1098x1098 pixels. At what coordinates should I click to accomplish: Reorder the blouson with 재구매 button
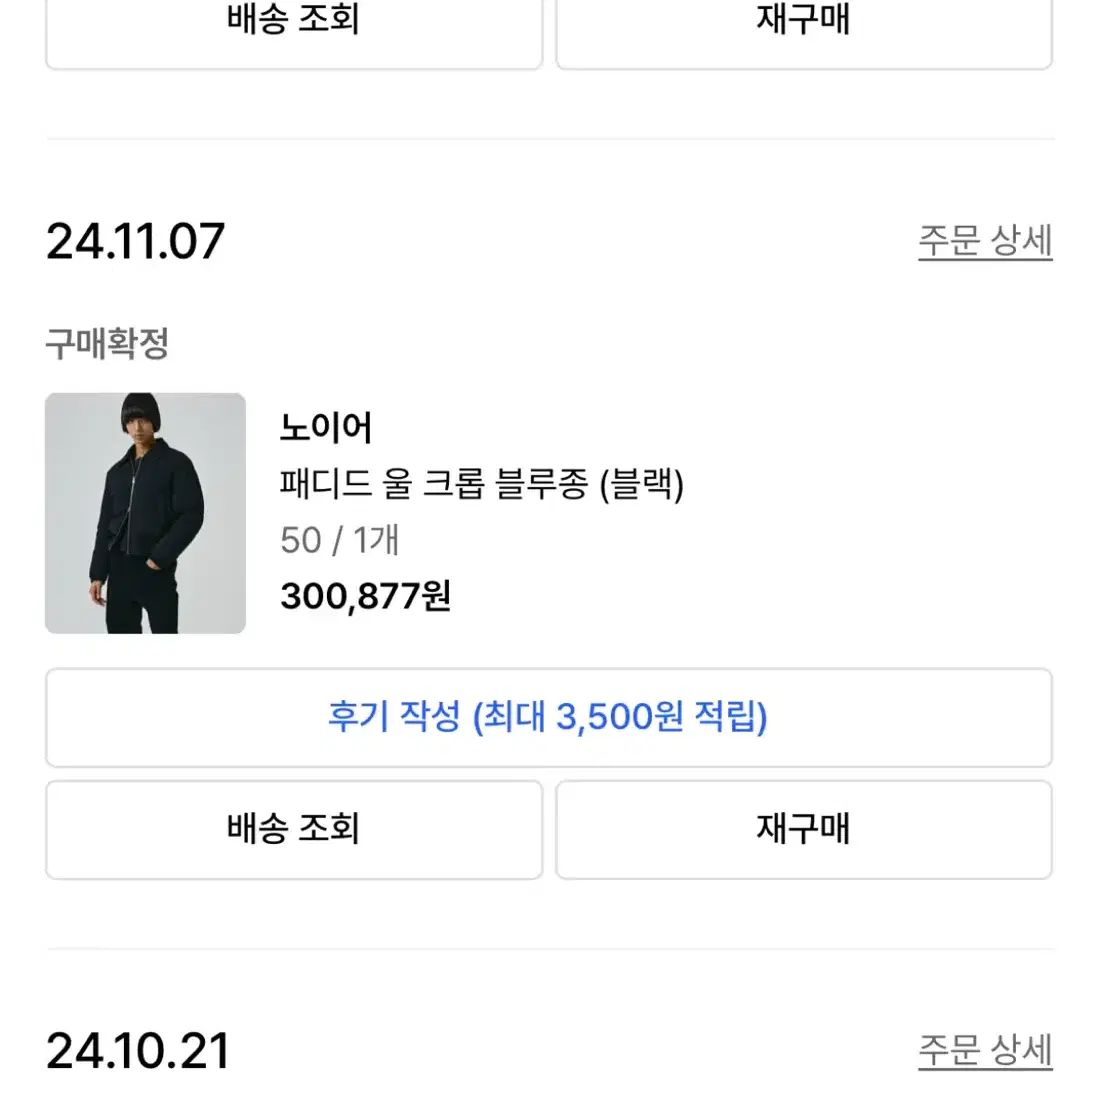(804, 829)
